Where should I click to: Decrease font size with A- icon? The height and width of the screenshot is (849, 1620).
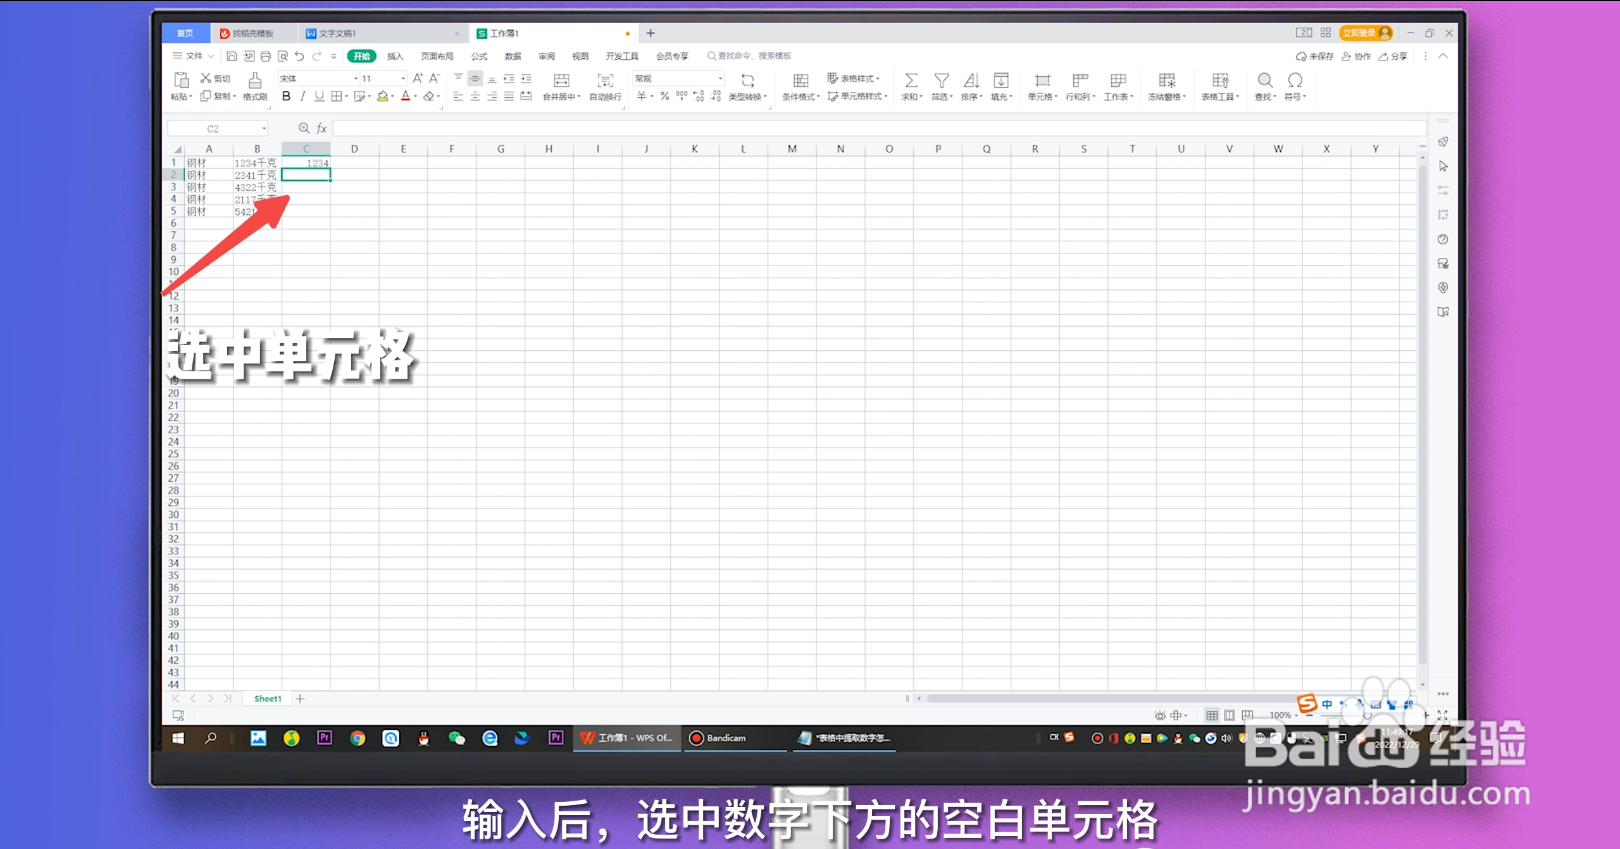coord(434,78)
